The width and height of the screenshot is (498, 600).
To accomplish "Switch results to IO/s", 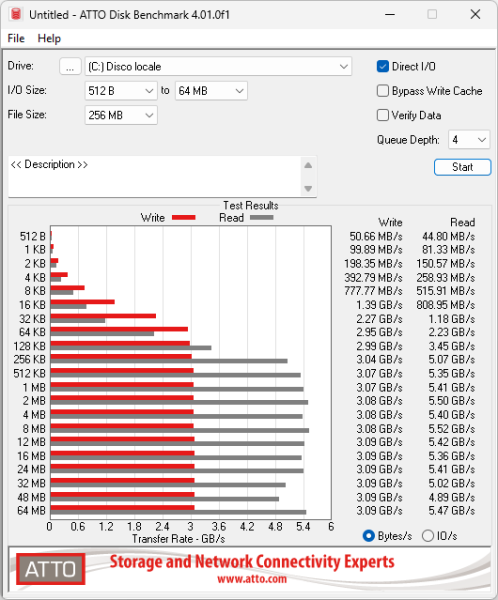I will (428, 536).
